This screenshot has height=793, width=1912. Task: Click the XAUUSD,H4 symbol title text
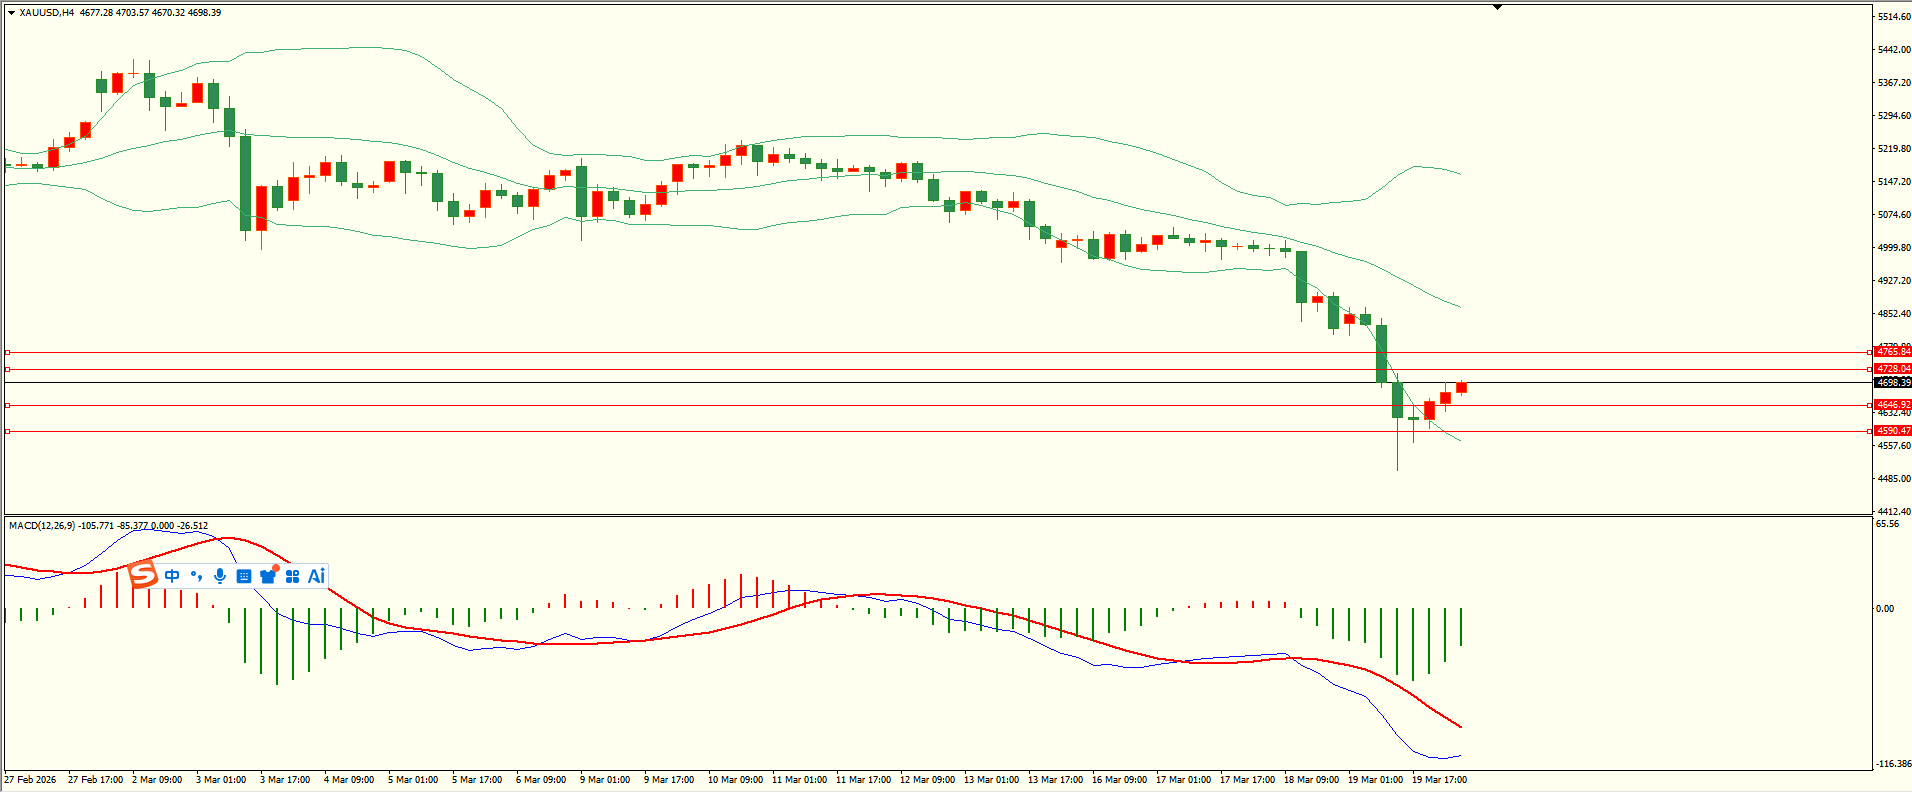click(x=46, y=13)
